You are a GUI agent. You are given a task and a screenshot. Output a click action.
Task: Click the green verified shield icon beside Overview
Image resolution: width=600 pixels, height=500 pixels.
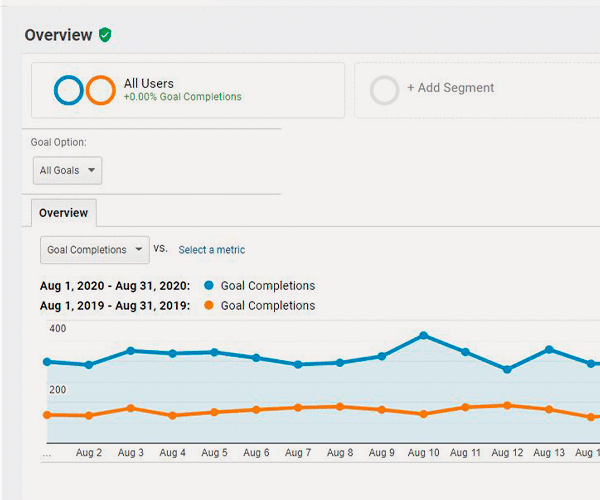(105, 35)
